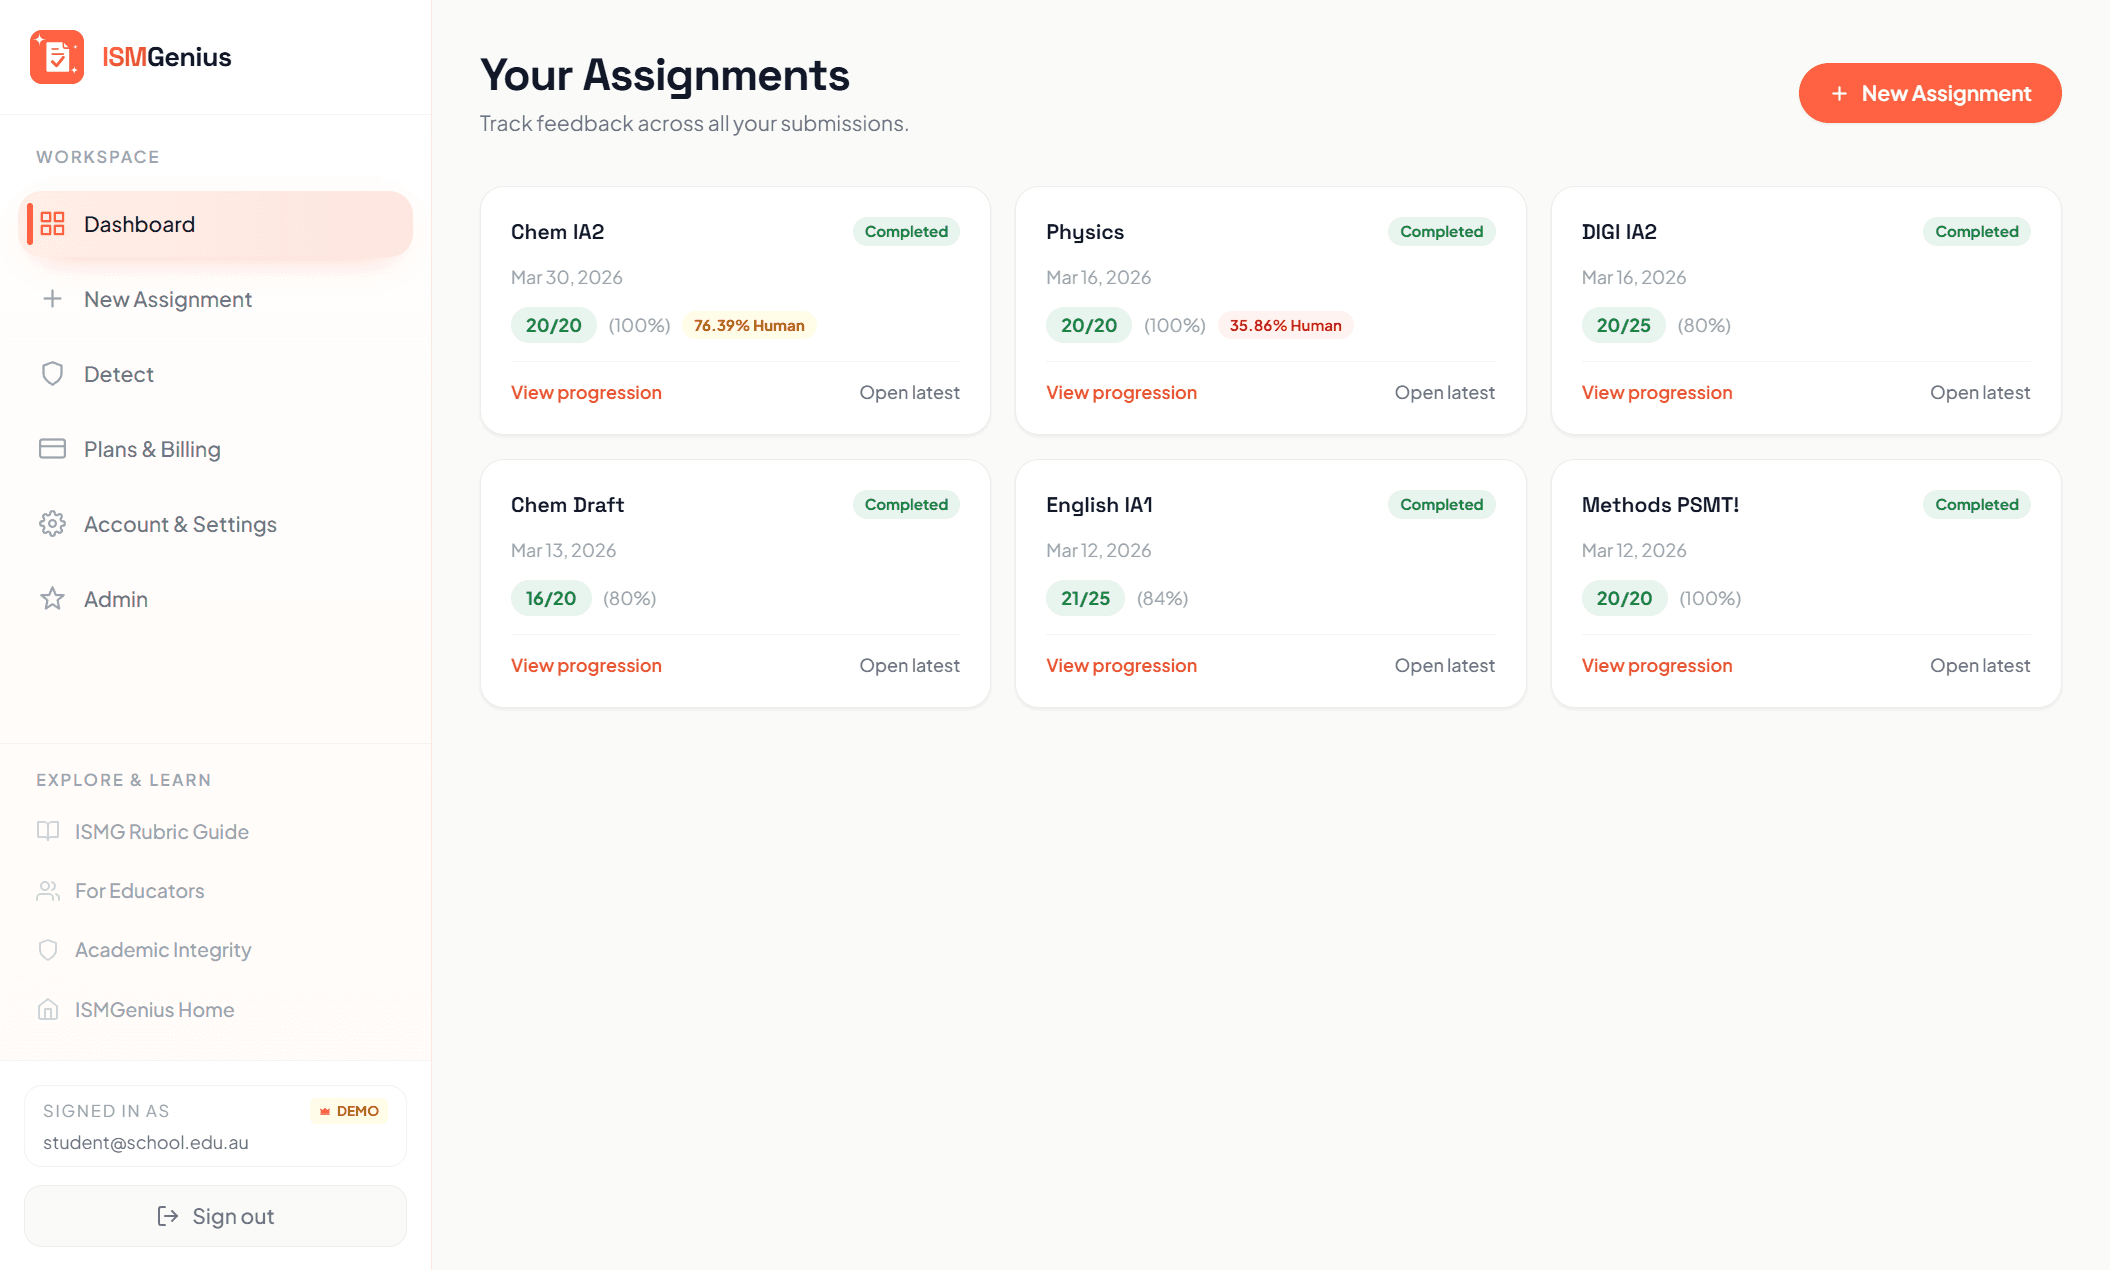View progression for Methods PSMT!
This screenshot has height=1270, width=2110.
[x=1656, y=665]
